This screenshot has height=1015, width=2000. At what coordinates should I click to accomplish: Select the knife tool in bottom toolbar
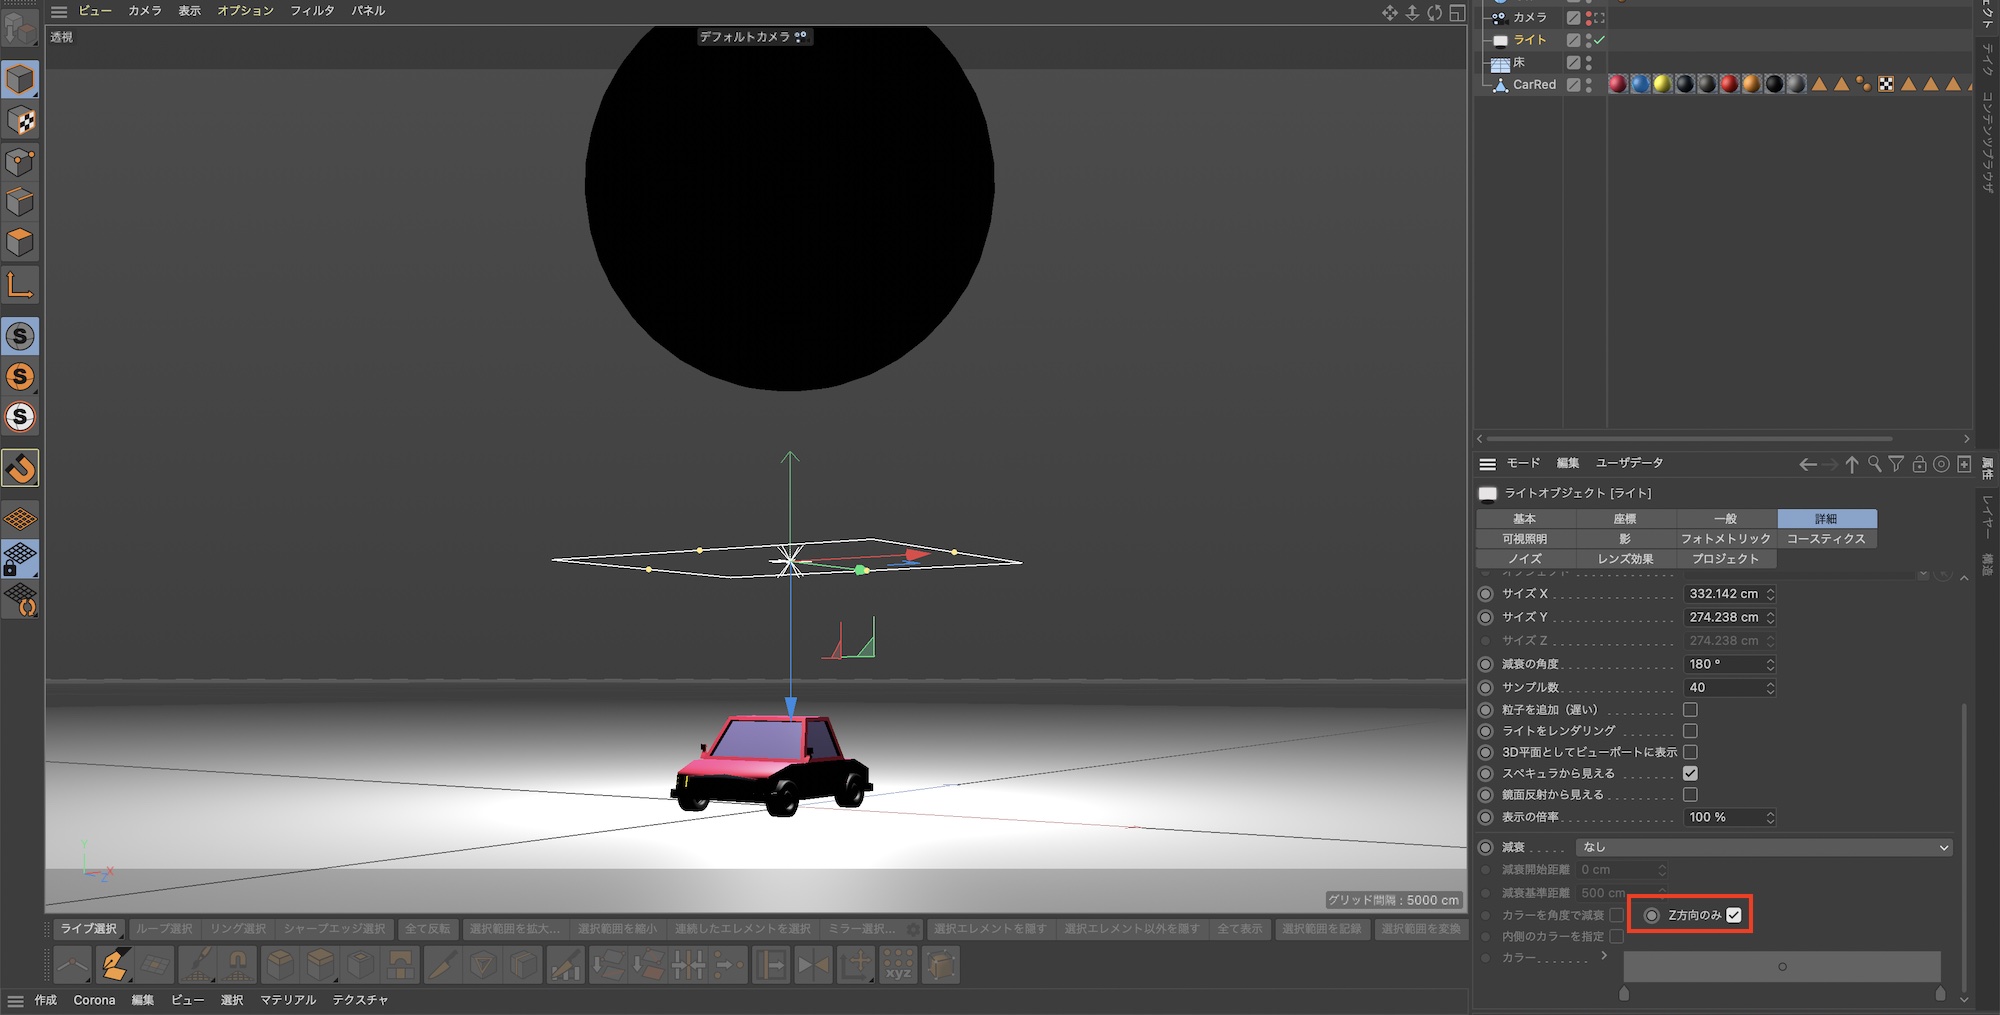tap(442, 965)
